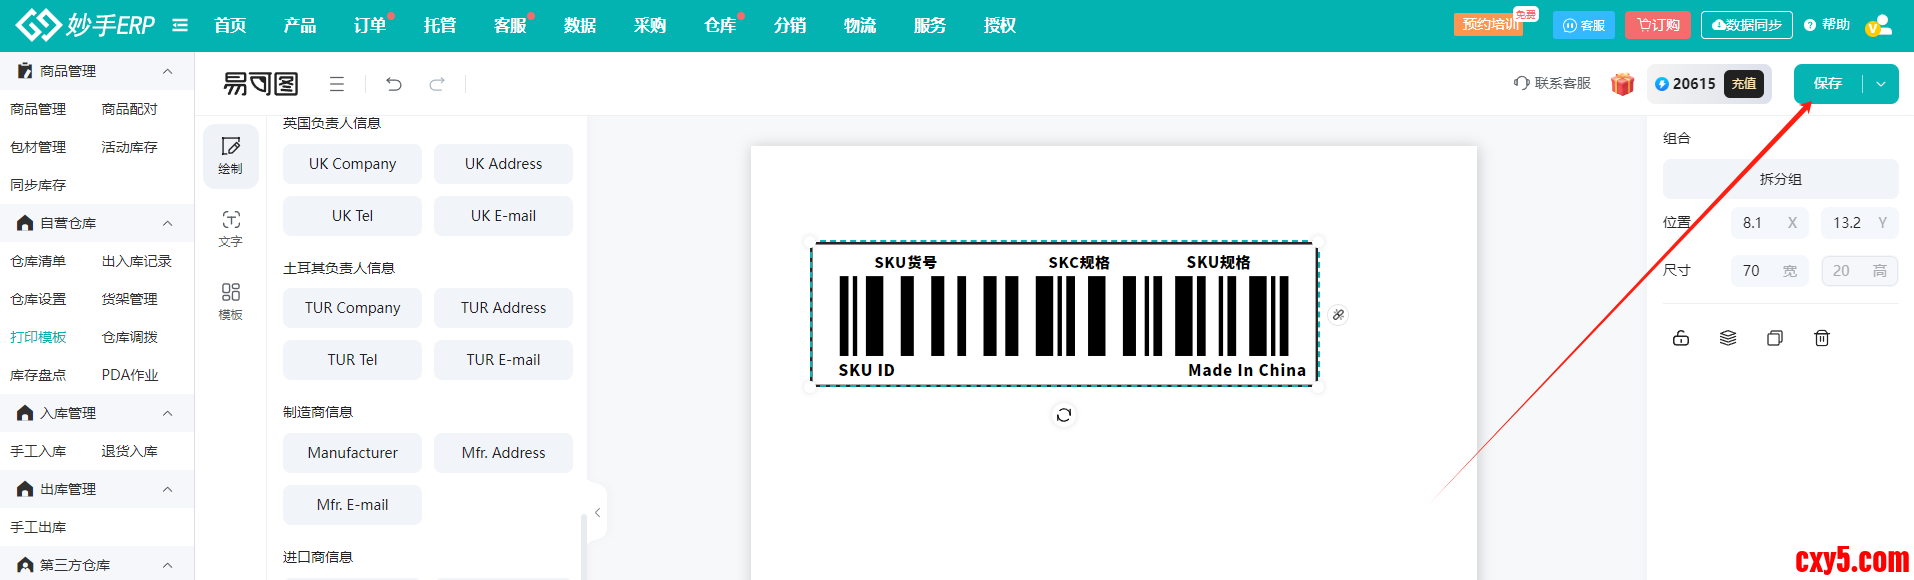Open the 服务 menu
1914x580 pixels.
pyautogui.click(x=930, y=25)
